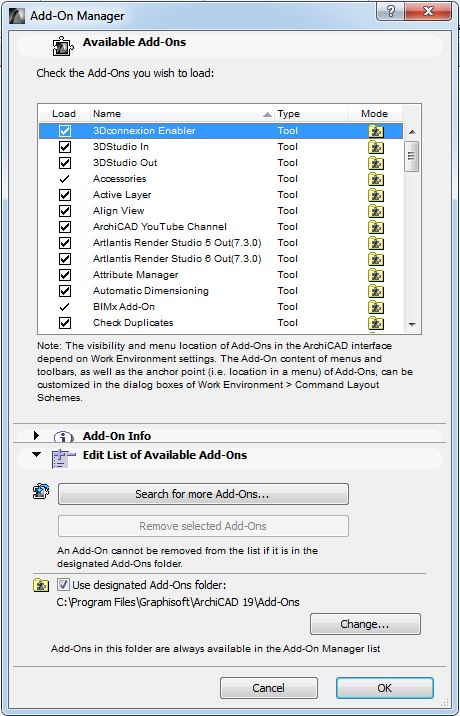Click Mode icon for Artlantis Render Studio 6
This screenshot has height=716, width=460.
pos(376,259)
